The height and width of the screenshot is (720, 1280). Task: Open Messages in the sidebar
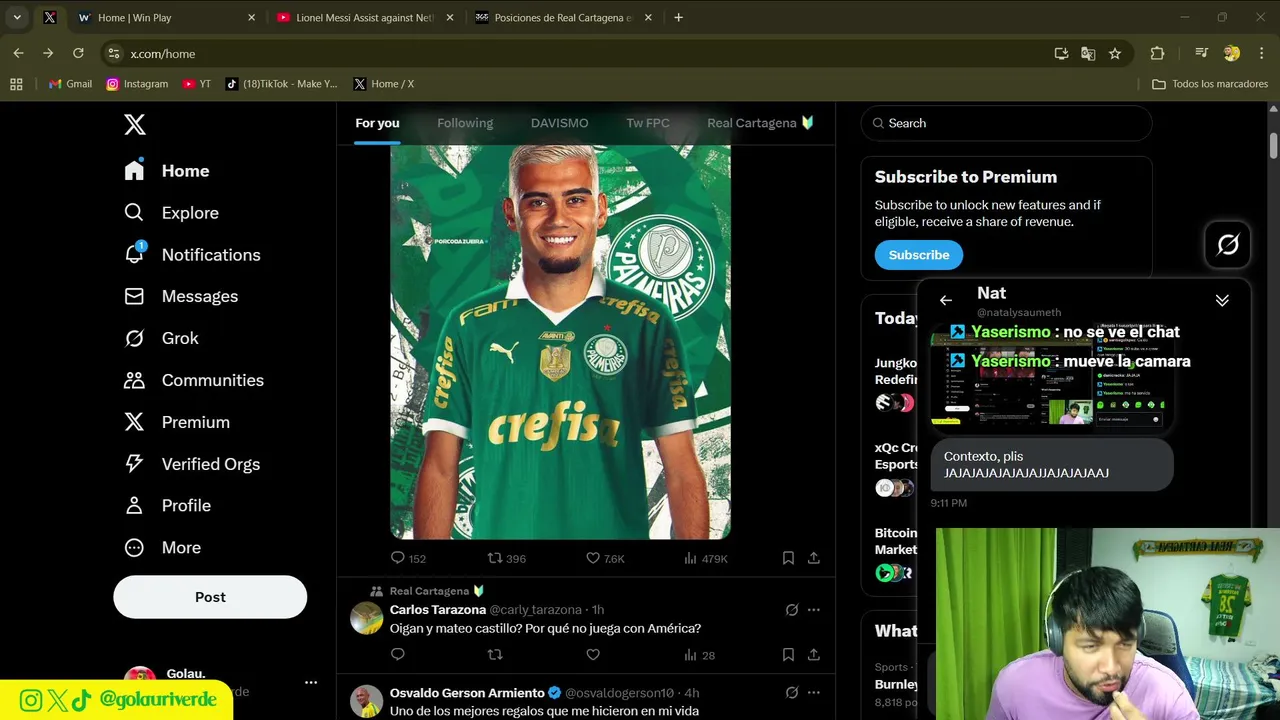(x=181, y=296)
